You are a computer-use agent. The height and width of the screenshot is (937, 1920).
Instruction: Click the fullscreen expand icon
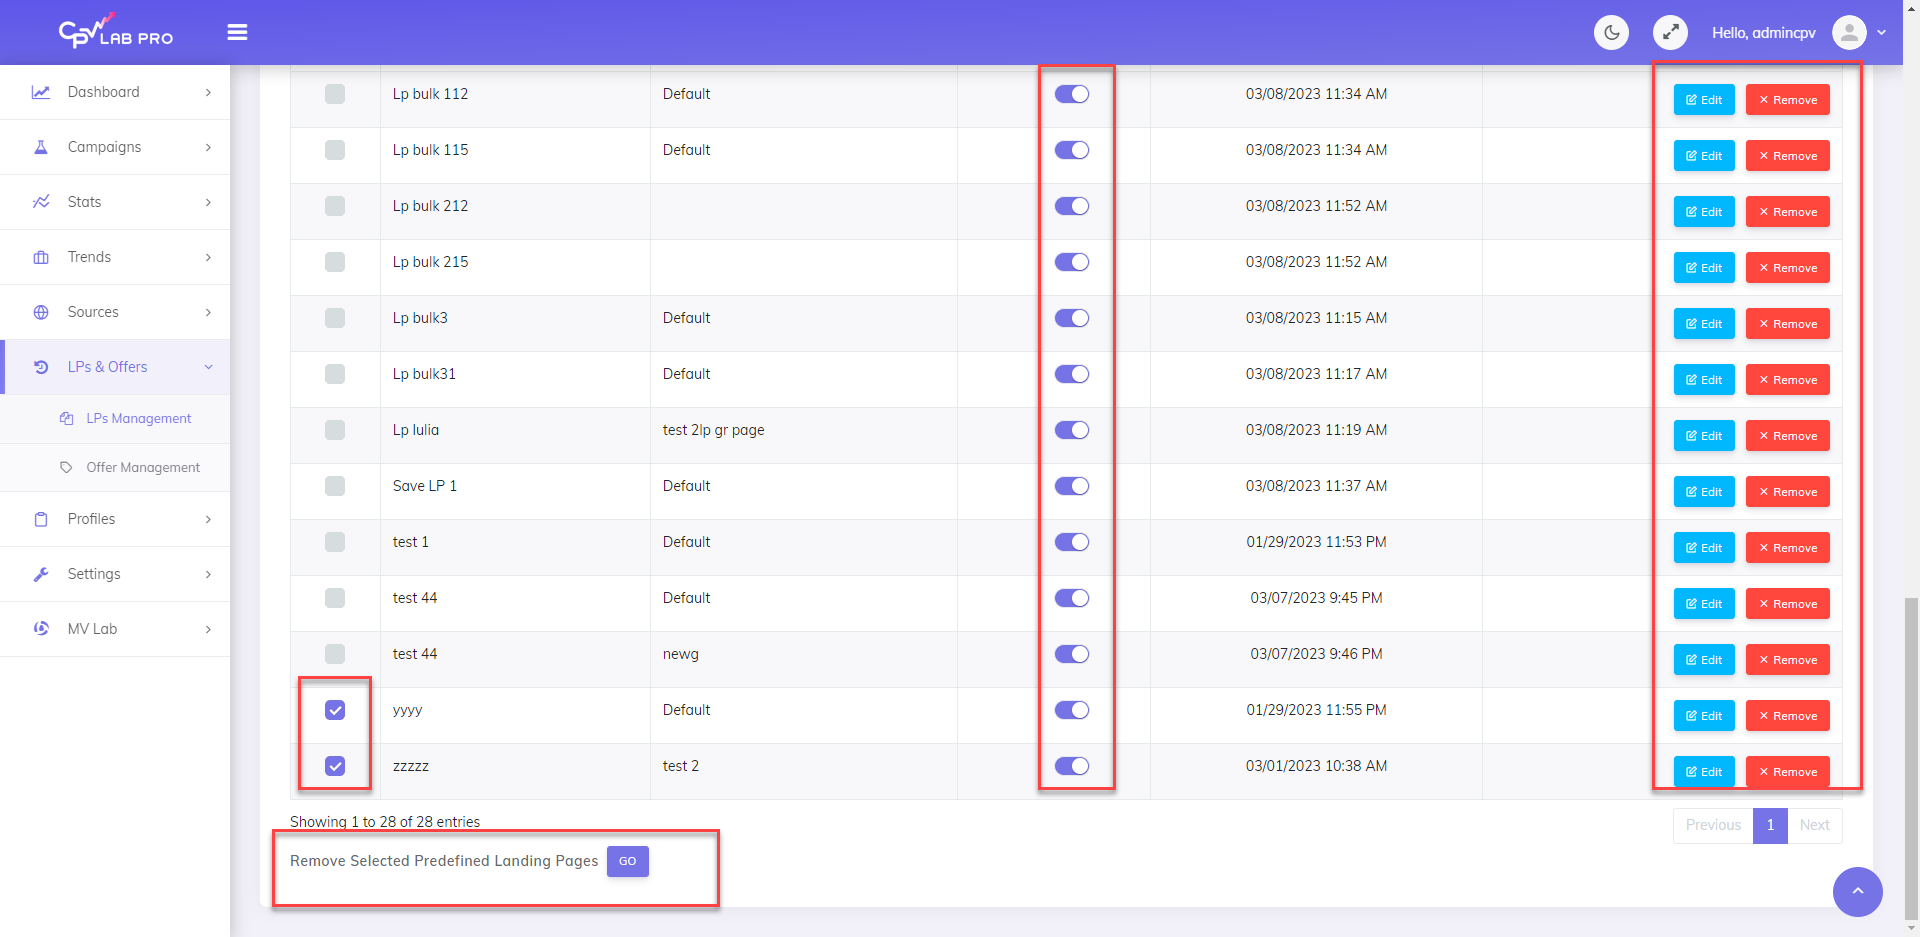(1671, 32)
